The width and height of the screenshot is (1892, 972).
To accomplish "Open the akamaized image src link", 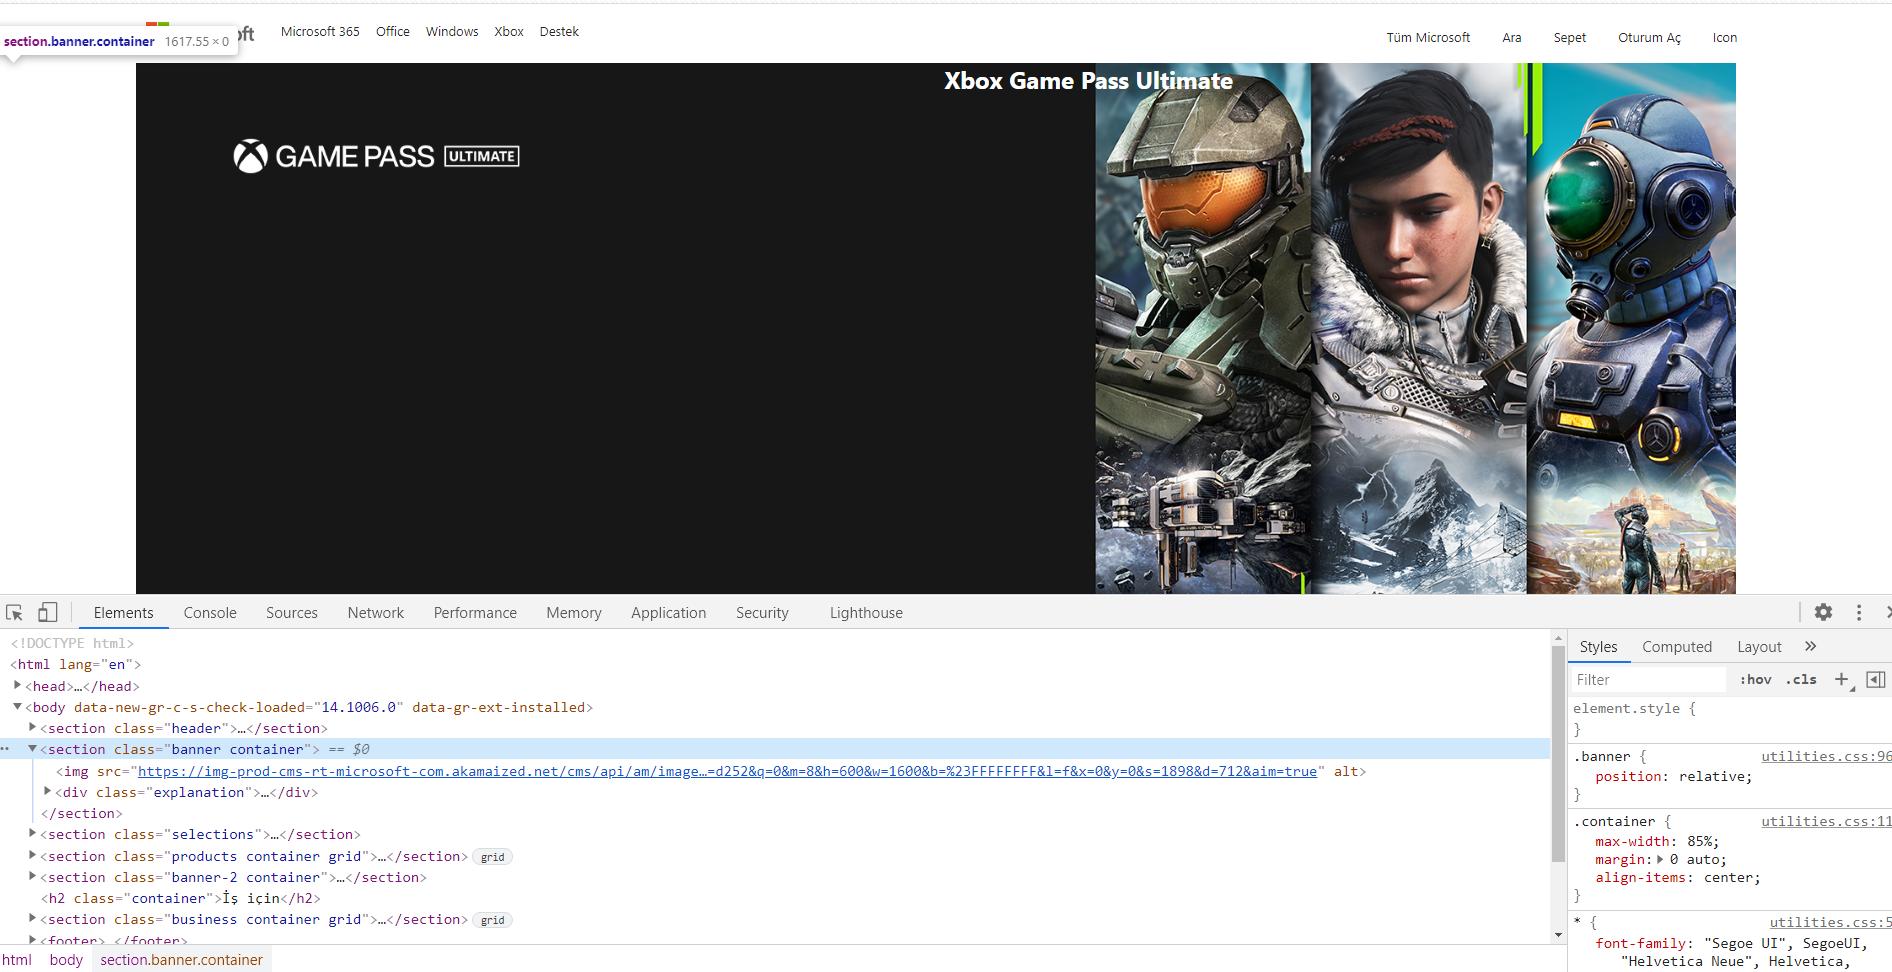I will tap(727, 771).
